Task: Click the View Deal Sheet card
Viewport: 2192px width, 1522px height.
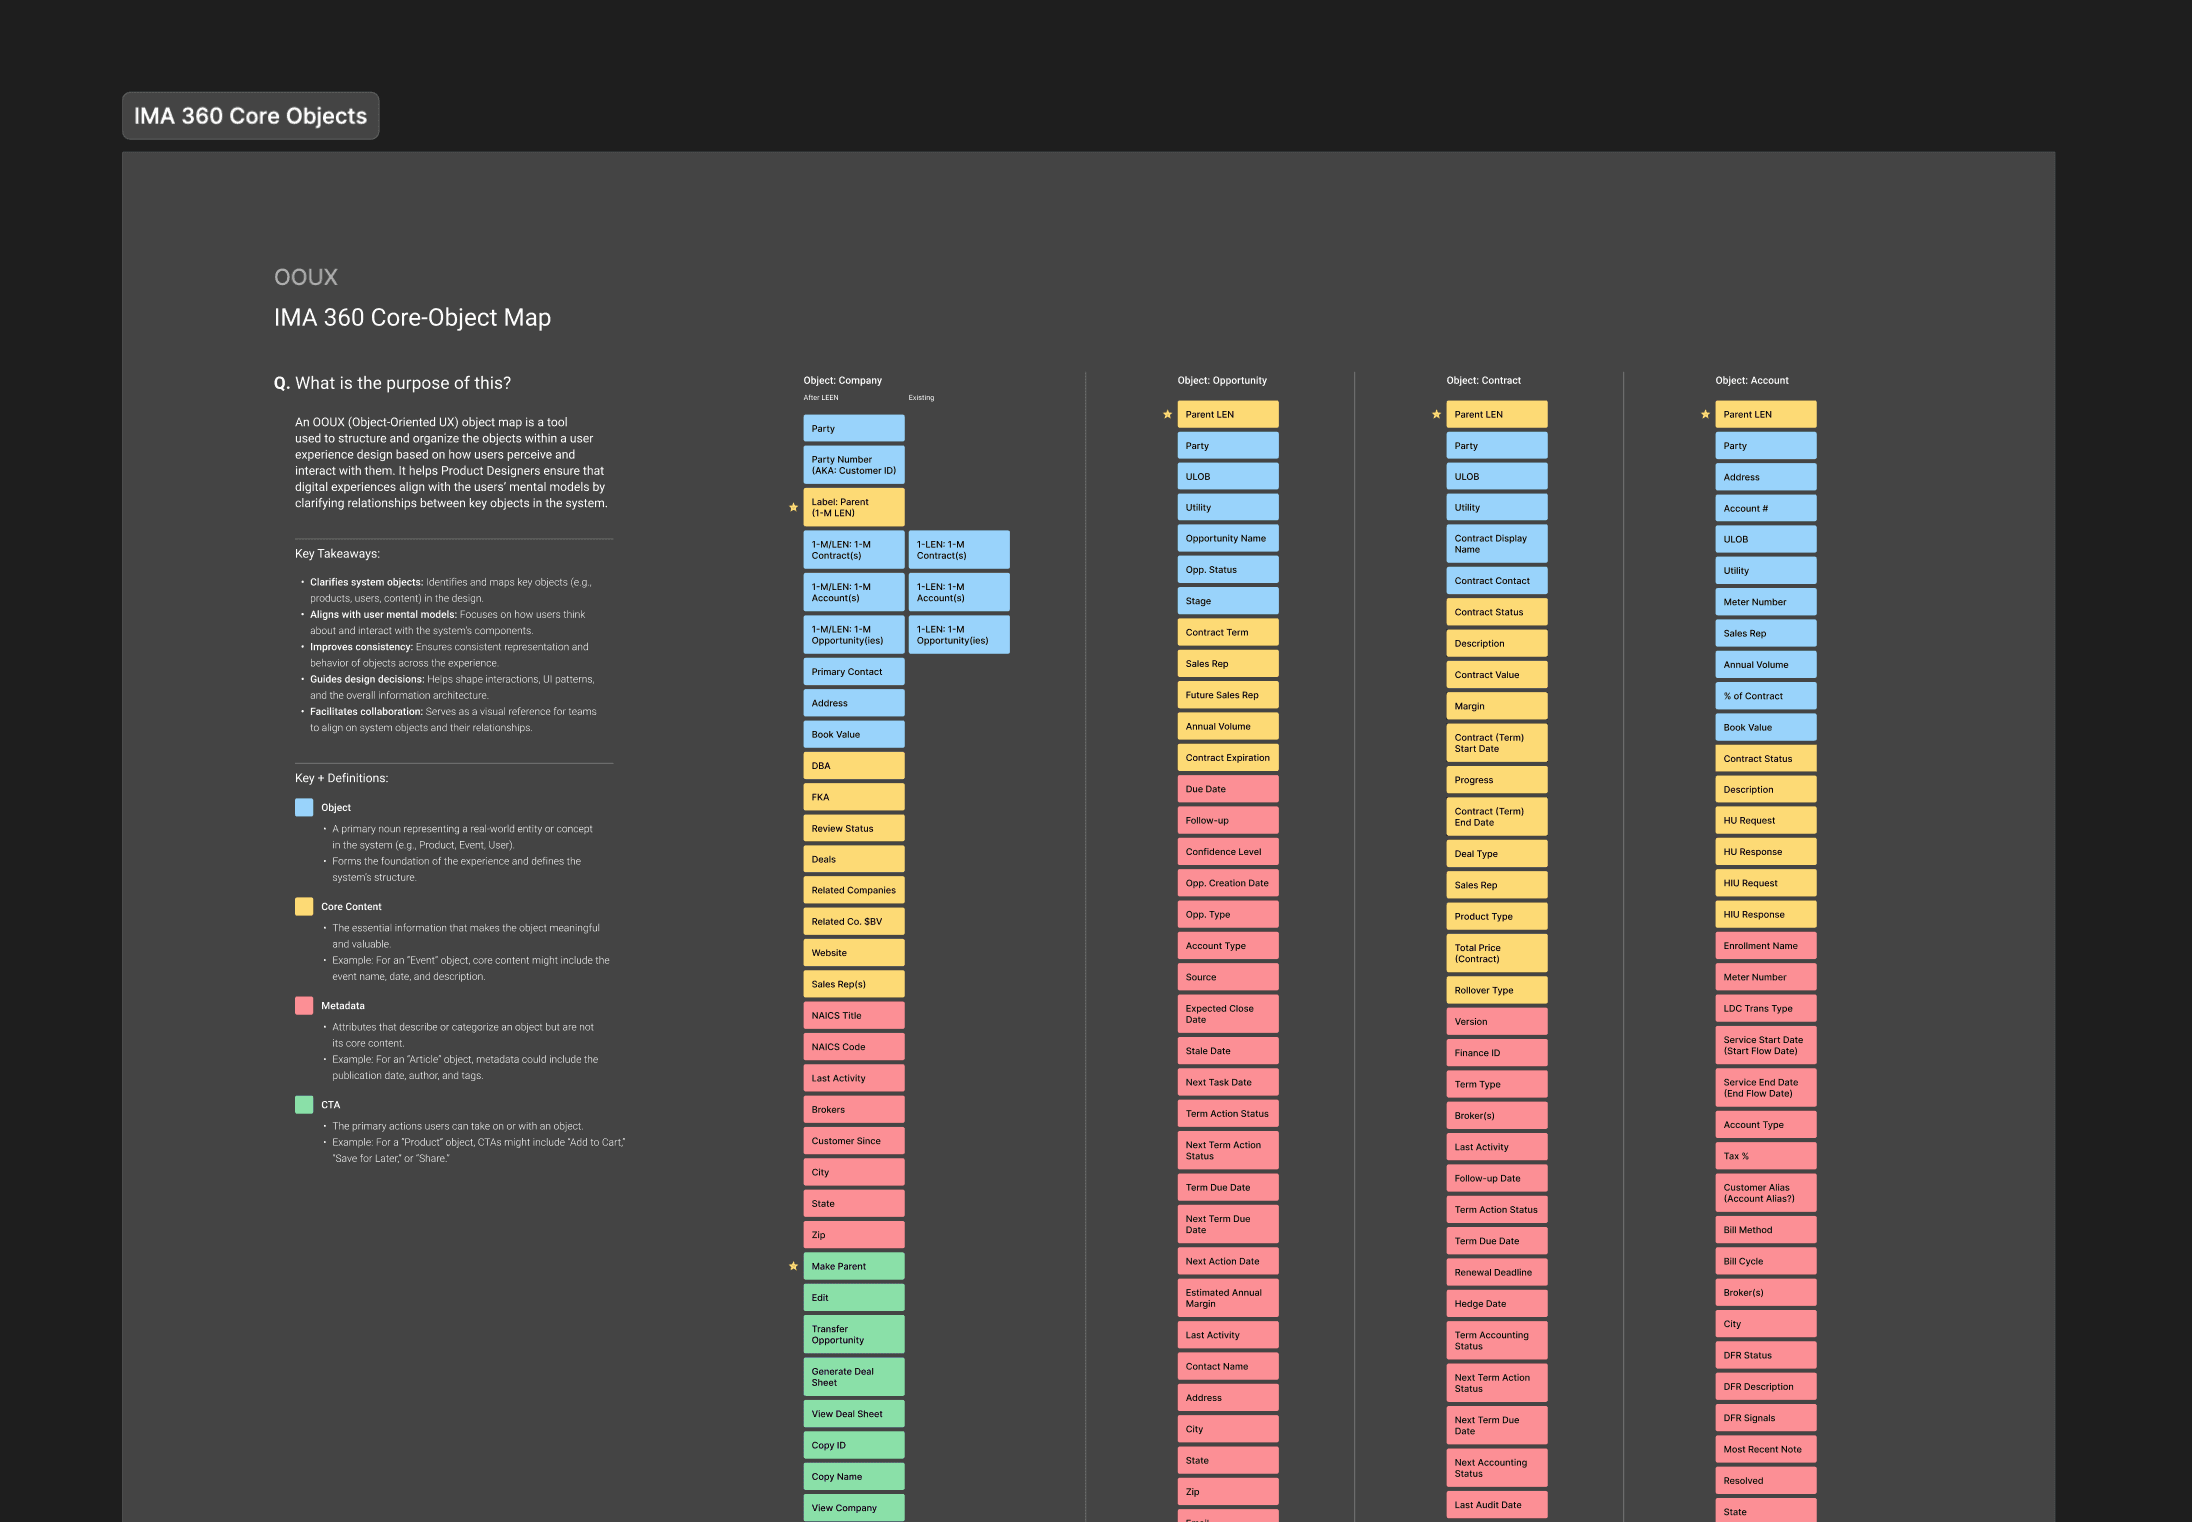Action: click(853, 1414)
